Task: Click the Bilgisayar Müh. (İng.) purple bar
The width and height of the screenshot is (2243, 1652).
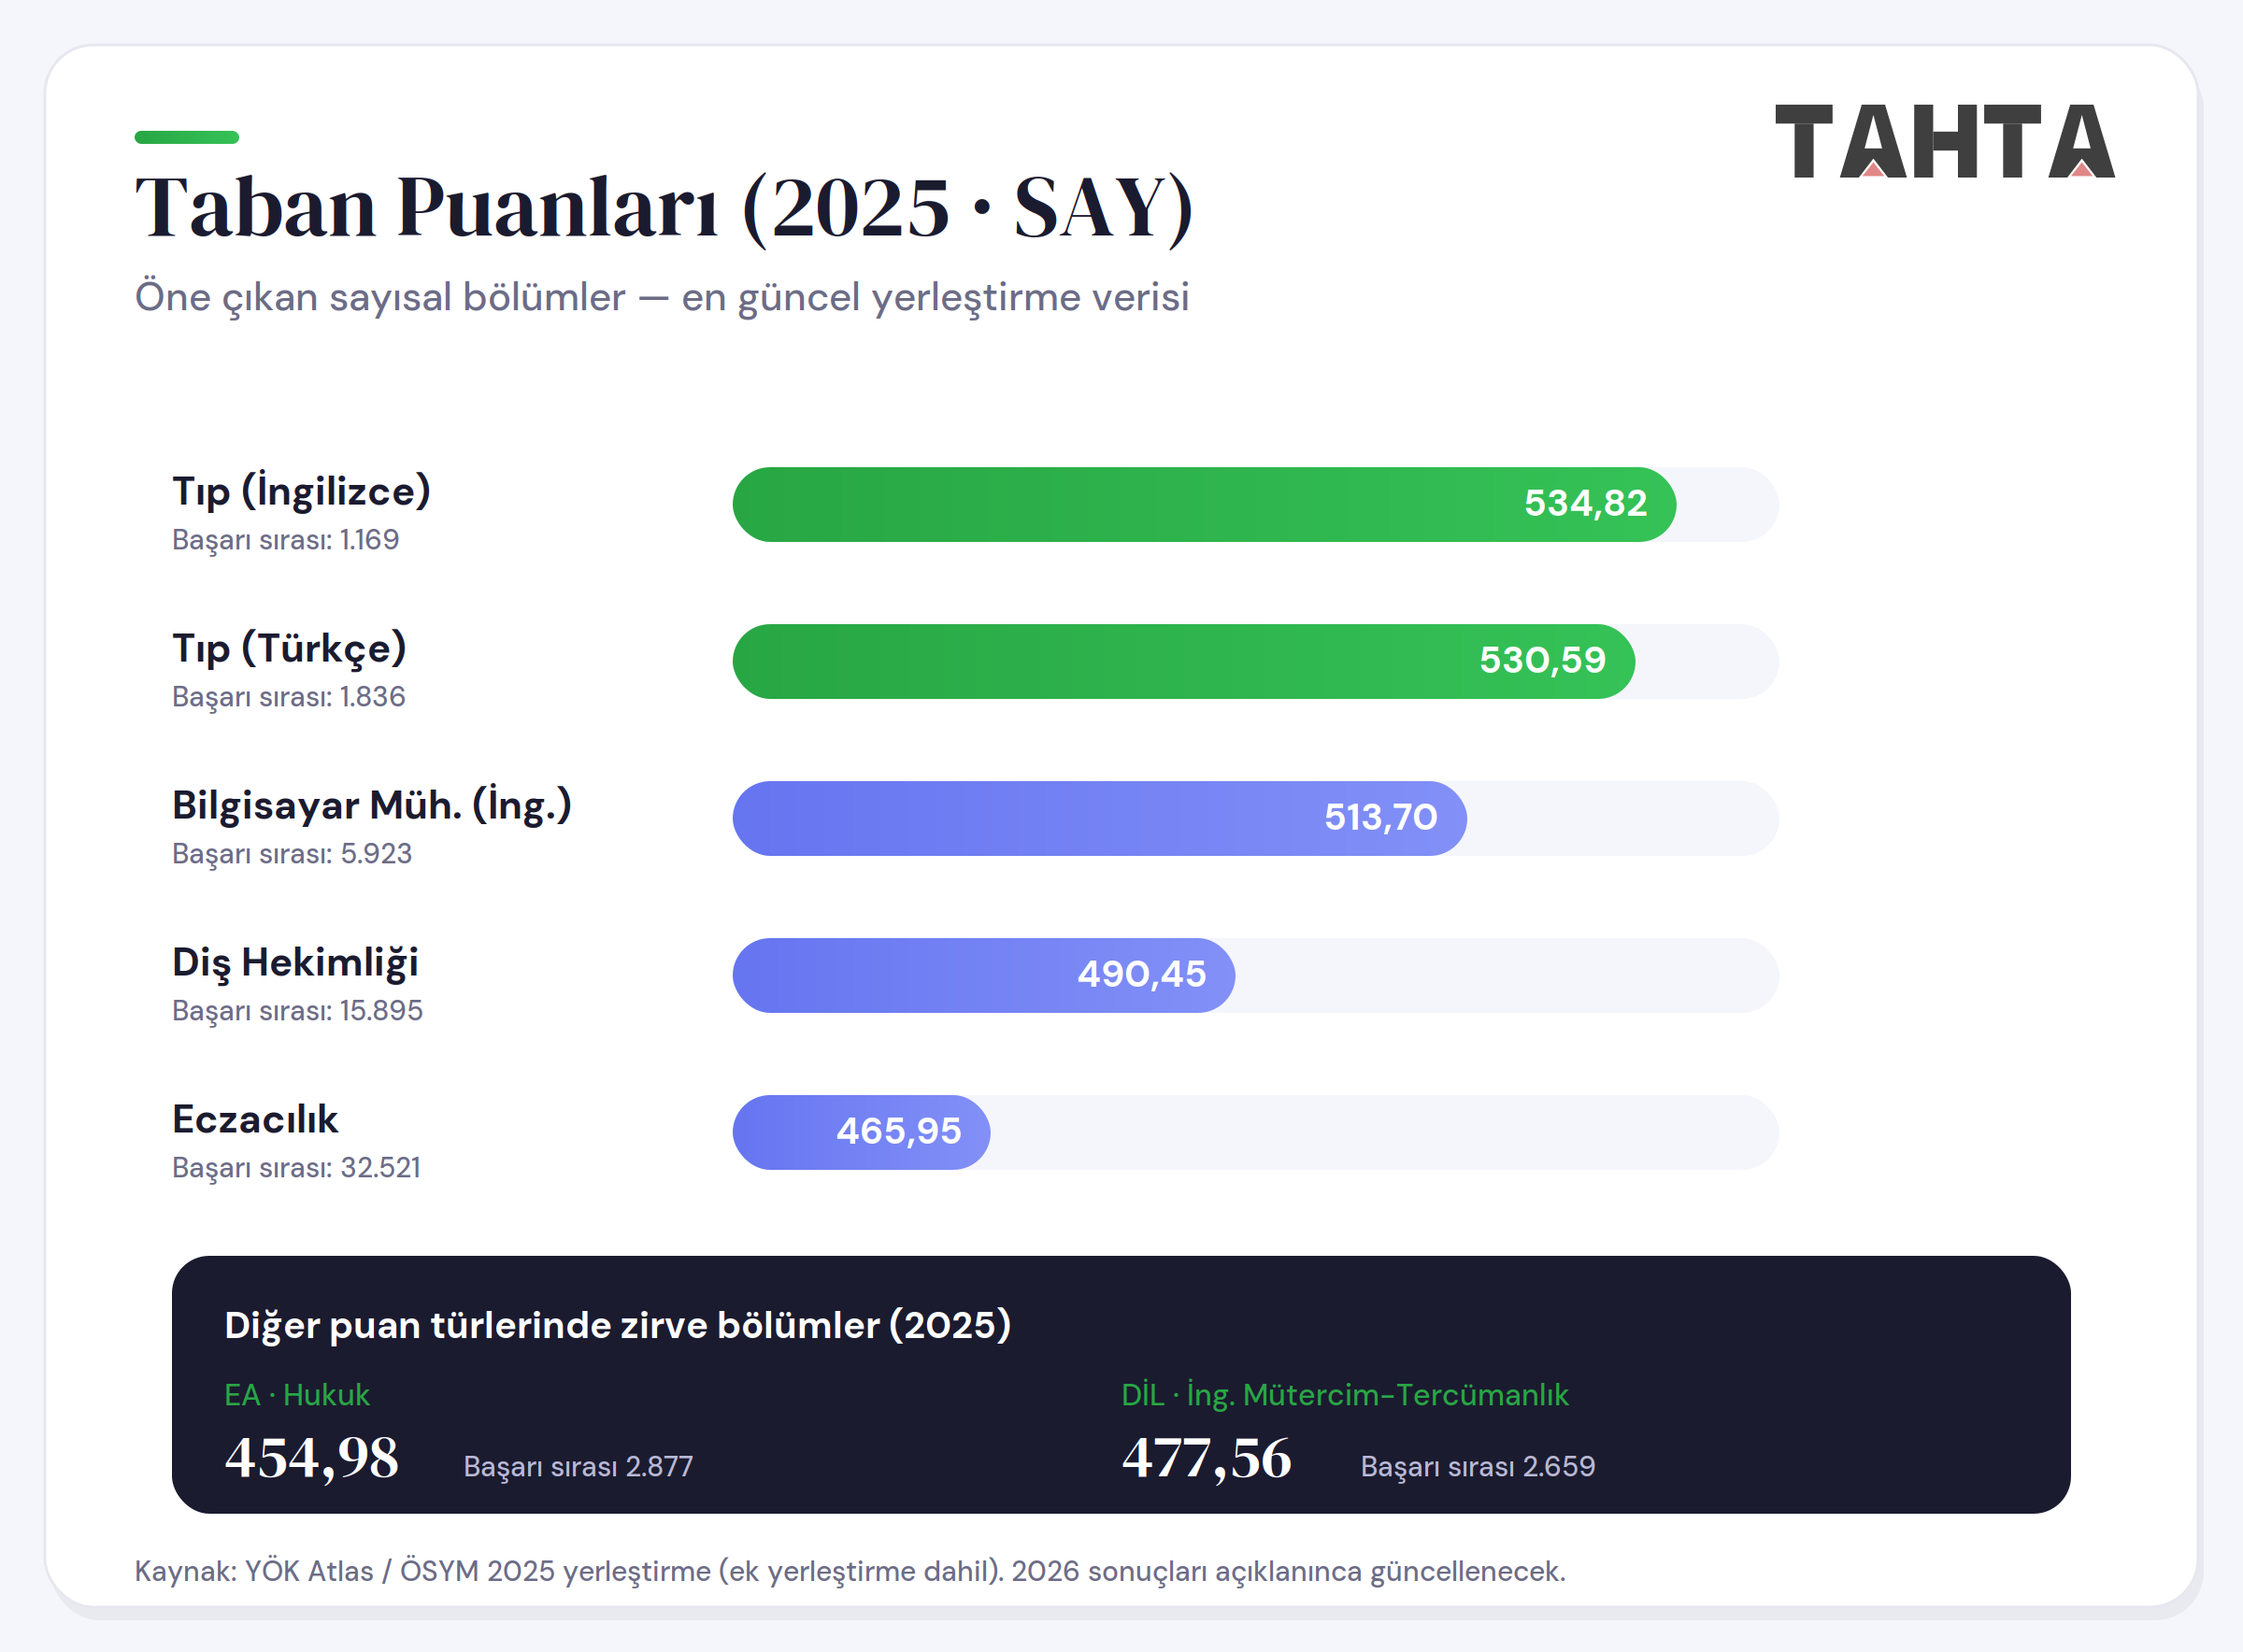Action: click(1100, 818)
